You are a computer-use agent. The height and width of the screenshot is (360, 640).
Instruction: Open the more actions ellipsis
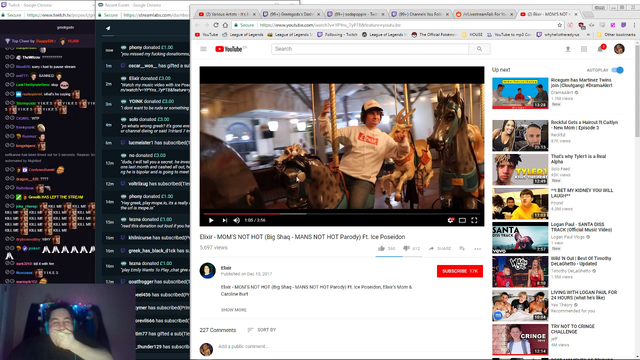[x=478, y=249]
